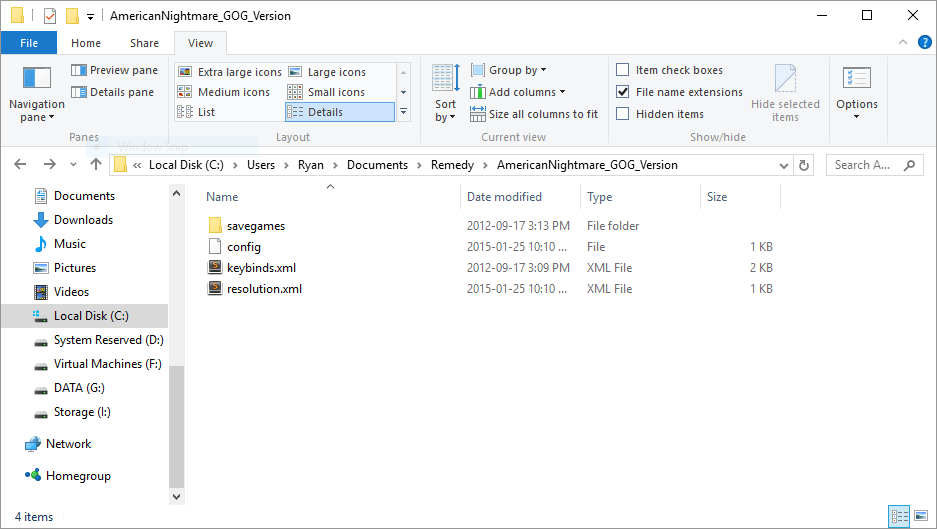This screenshot has width=937, height=529.
Task: Uncheck File name extensions
Action: coord(623,92)
